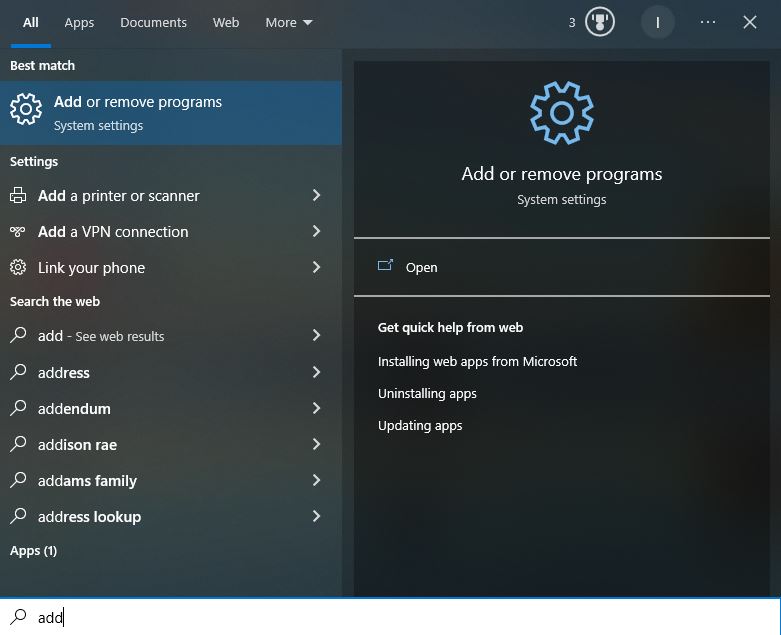Close the search panel with X

[x=750, y=22]
